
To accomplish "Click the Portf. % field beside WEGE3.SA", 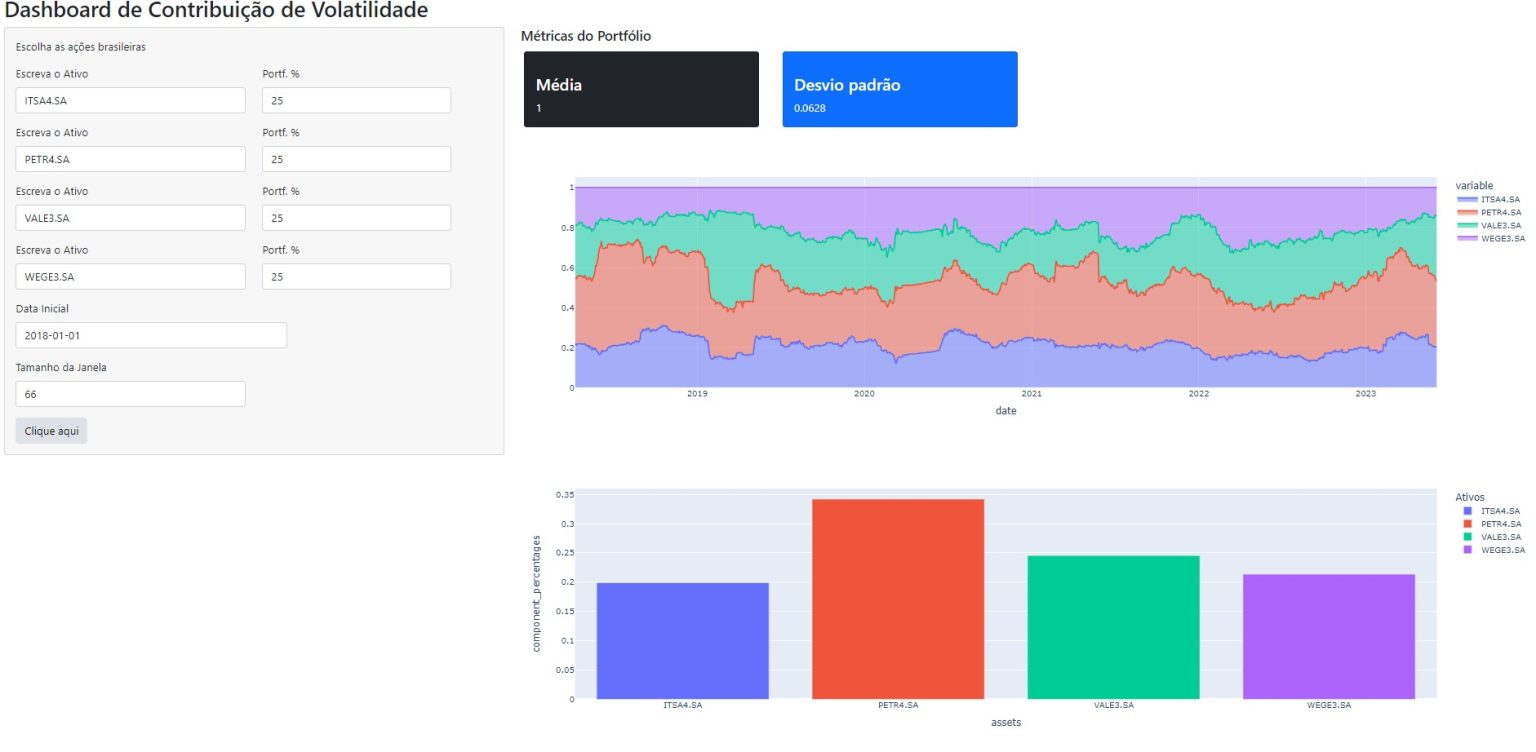I will [356, 277].
